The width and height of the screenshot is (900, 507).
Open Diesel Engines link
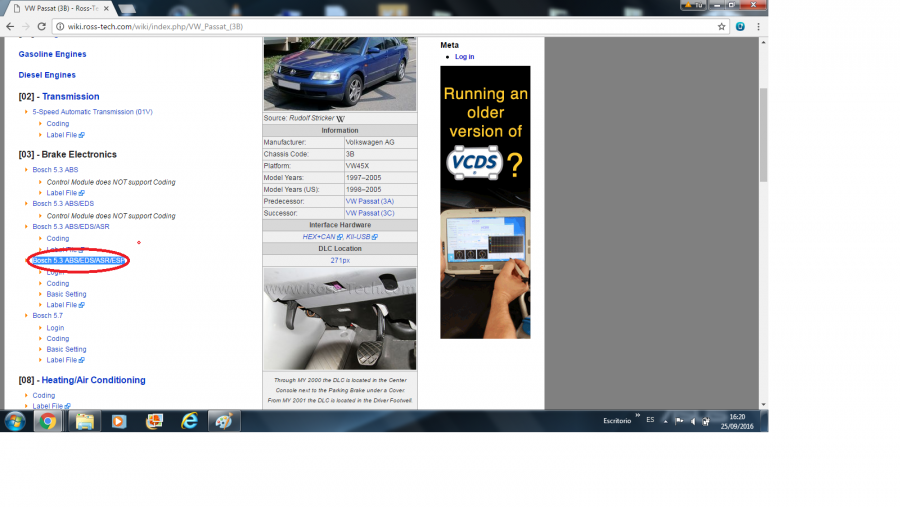tap(47, 75)
